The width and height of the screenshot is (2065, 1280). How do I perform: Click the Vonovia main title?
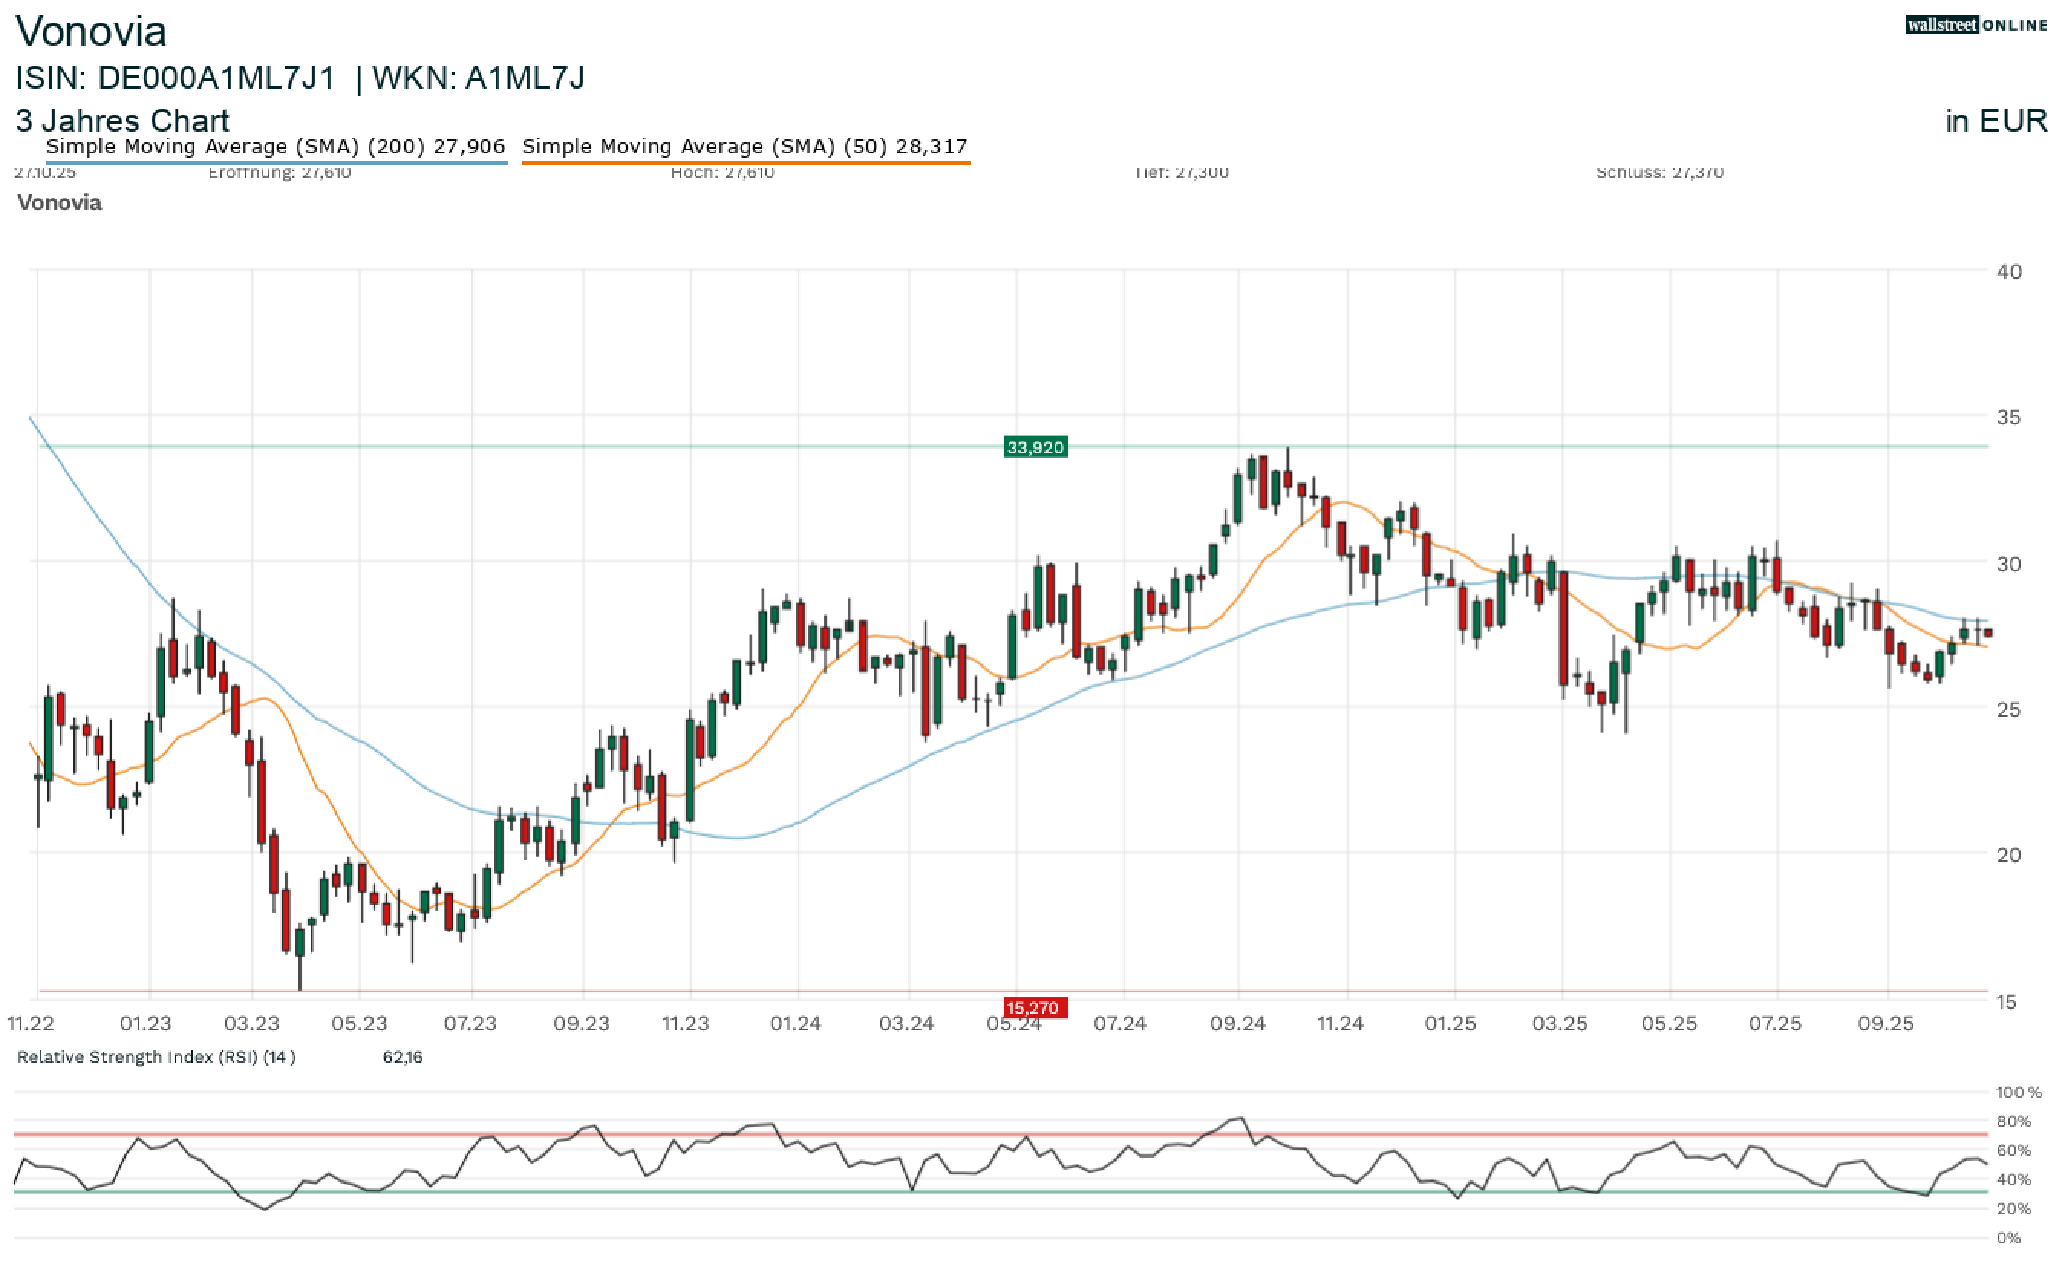(x=91, y=32)
